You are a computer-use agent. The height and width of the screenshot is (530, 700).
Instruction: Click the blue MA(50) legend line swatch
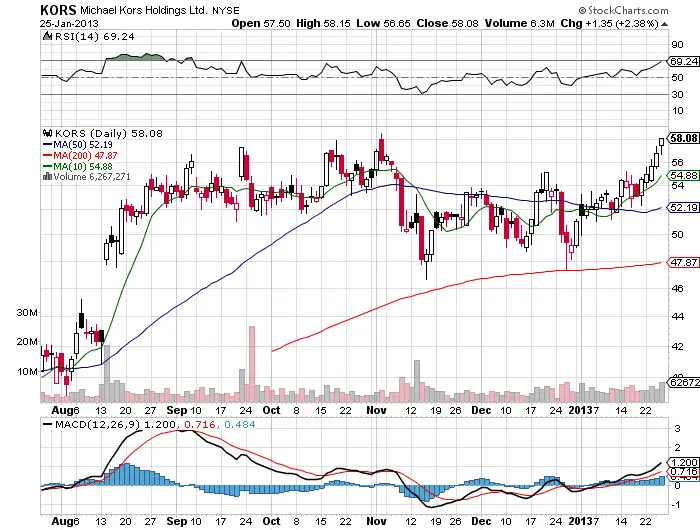point(47,145)
